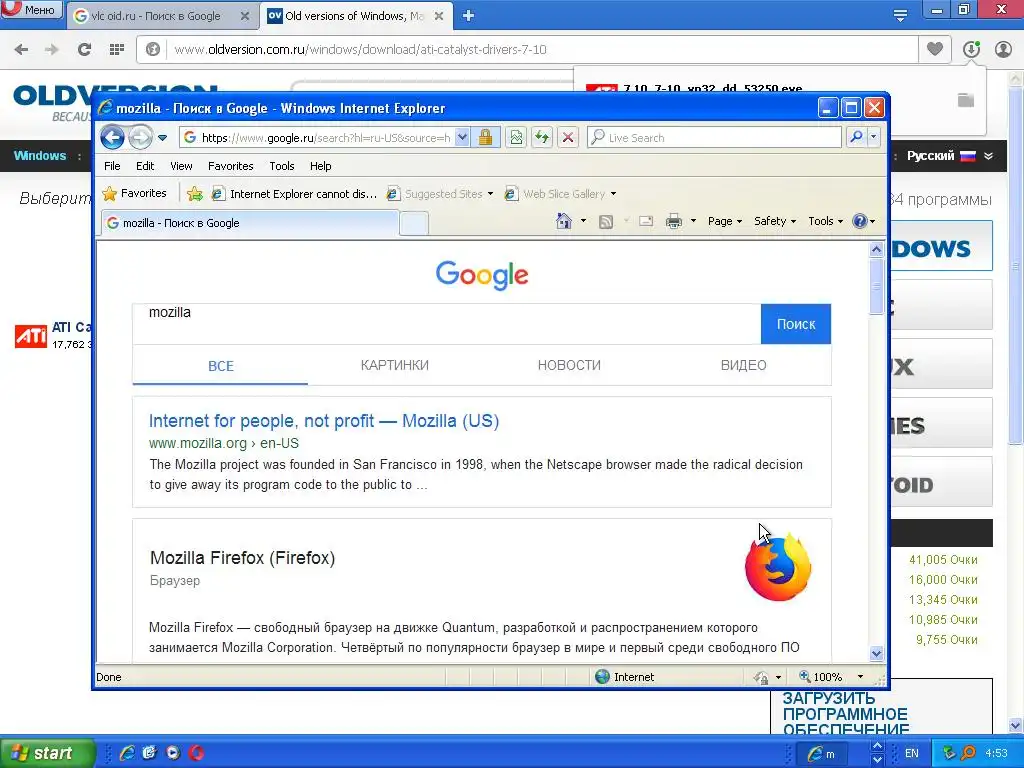Screen dimensions: 1024x768
Task: Open IE recent pages dropdown arrow
Action: pyautogui.click(x=163, y=138)
